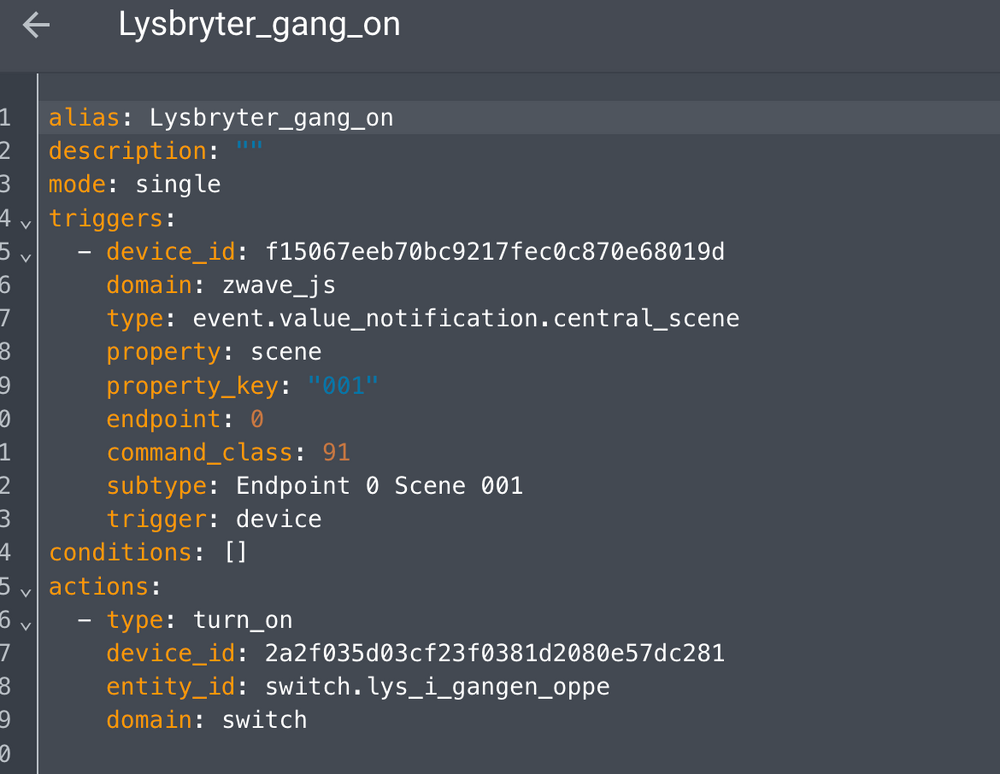Click trigger device_id f15067eeb70bc9217fec0c870e68019d

coord(495,251)
